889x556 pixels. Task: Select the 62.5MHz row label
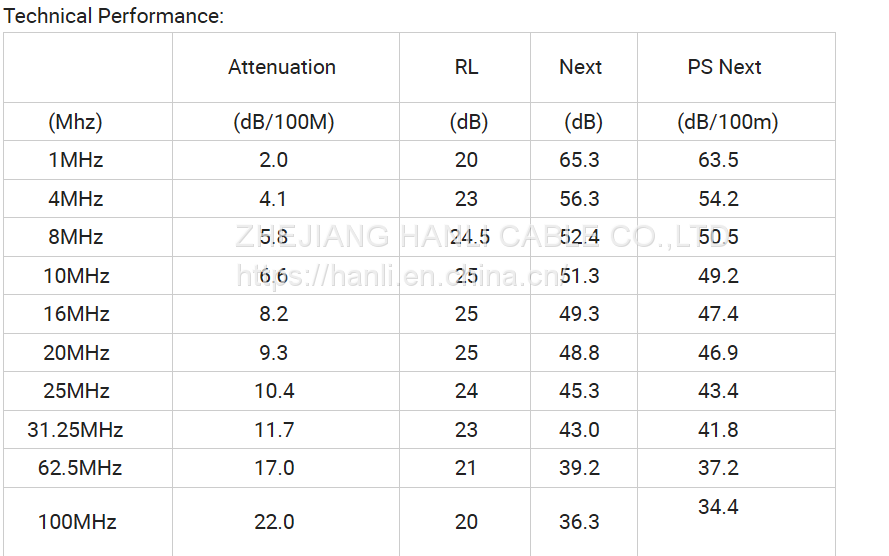pos(75,468)
